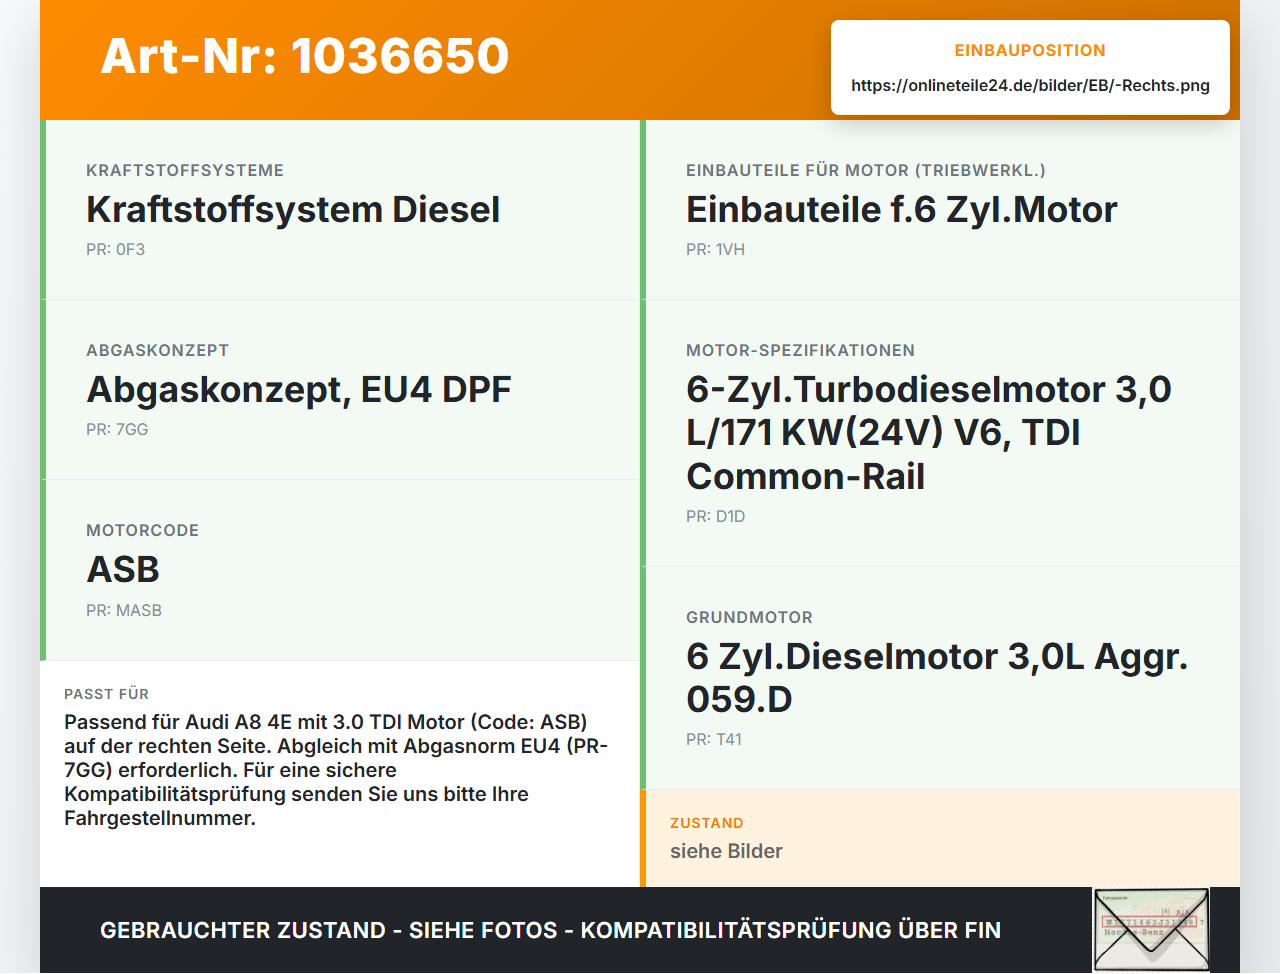Select the Abgaskonzept, EU4 DPF title

pyautogui.click(x=299, y=390)
